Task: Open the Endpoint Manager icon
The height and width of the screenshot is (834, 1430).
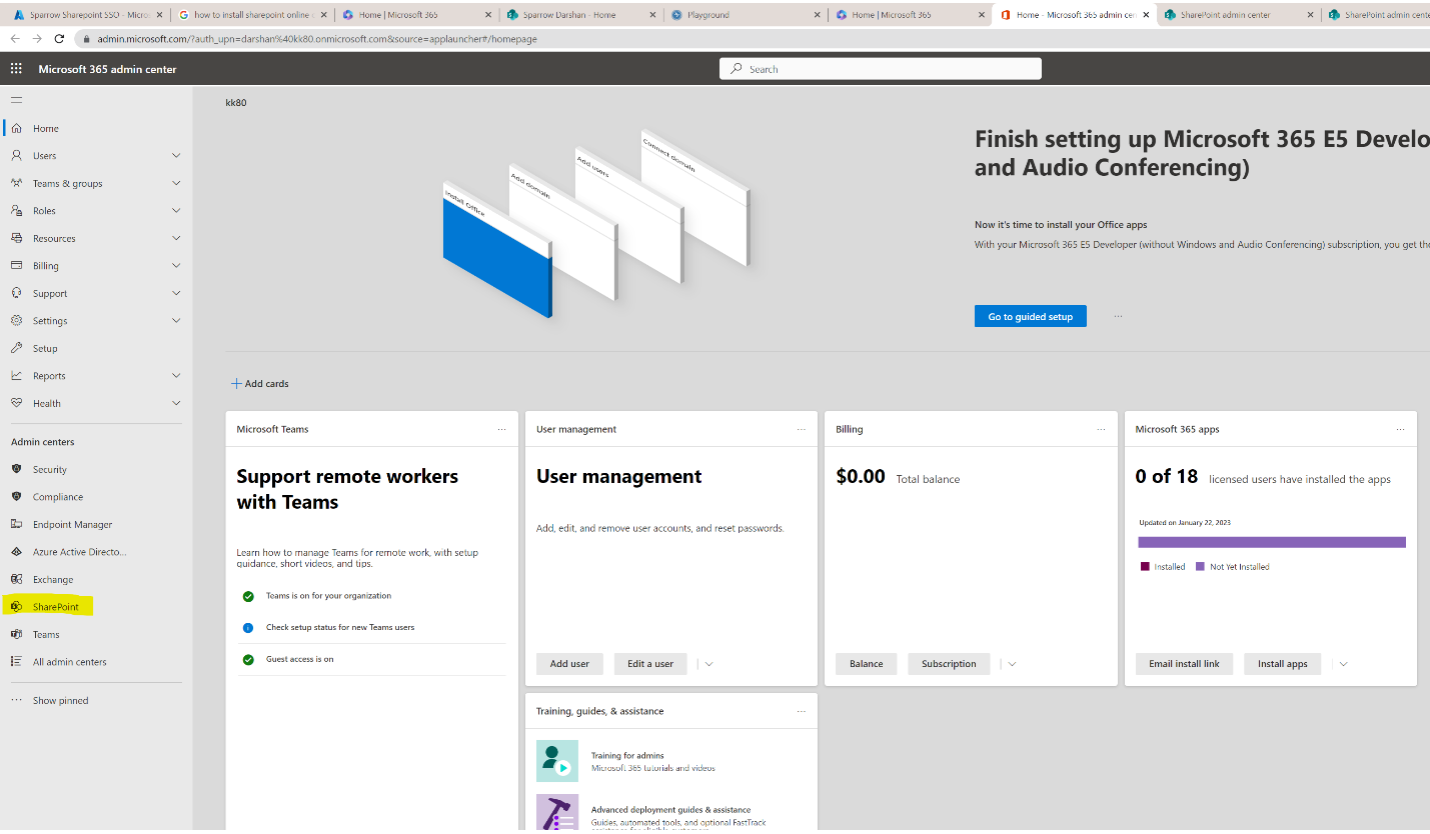Action: [16, 524]
